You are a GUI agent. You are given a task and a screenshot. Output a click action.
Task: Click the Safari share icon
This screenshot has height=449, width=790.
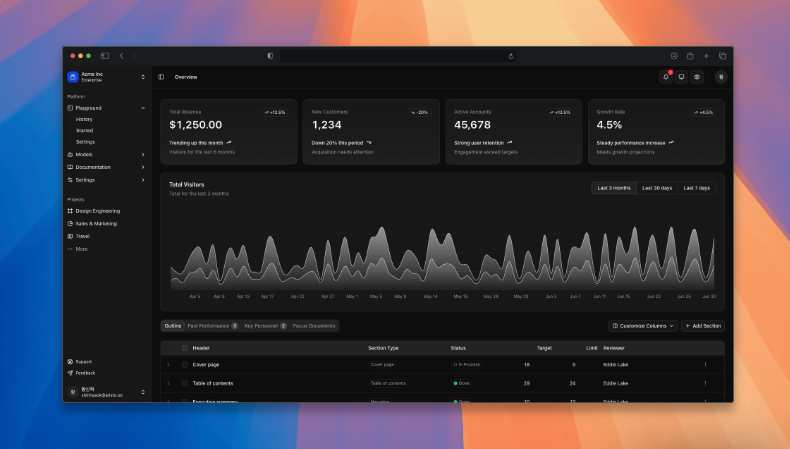click(690, 56)
